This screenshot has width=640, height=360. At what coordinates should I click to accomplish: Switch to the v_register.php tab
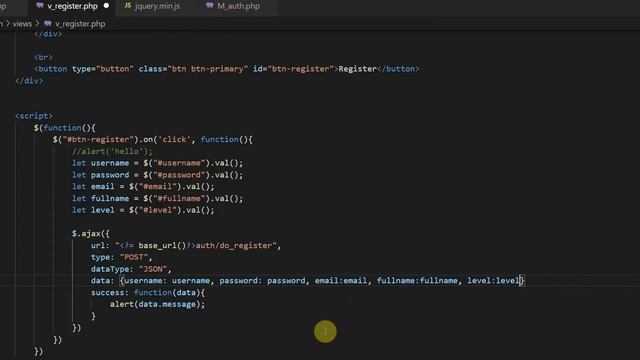click(72, 6)
